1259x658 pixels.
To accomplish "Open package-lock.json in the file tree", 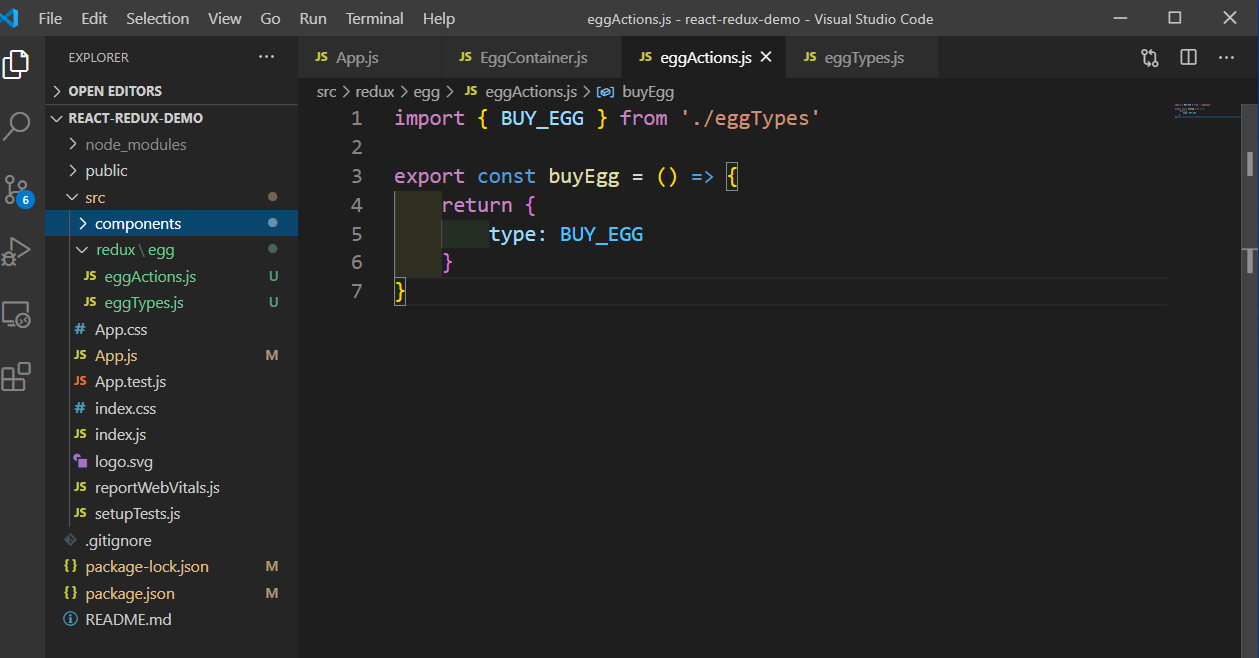I will (172, 566).
